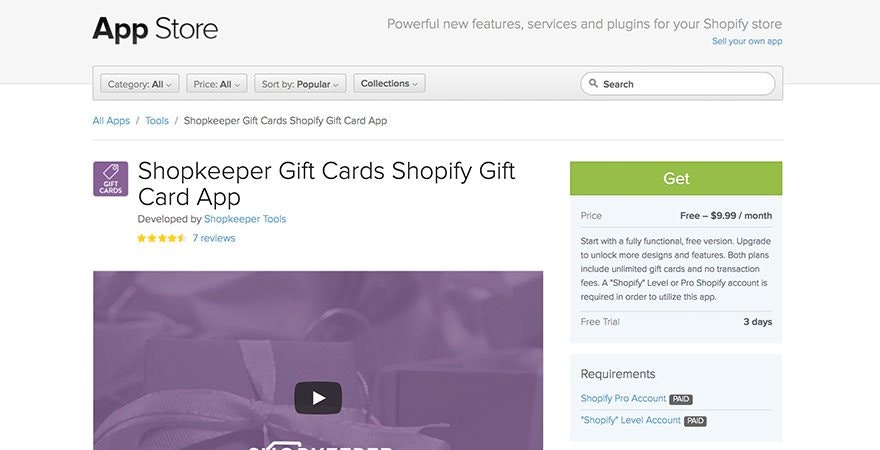Expand the Sort by: Popular dropdown
This screenshot has height=450, width=880.
click(300, 84)
